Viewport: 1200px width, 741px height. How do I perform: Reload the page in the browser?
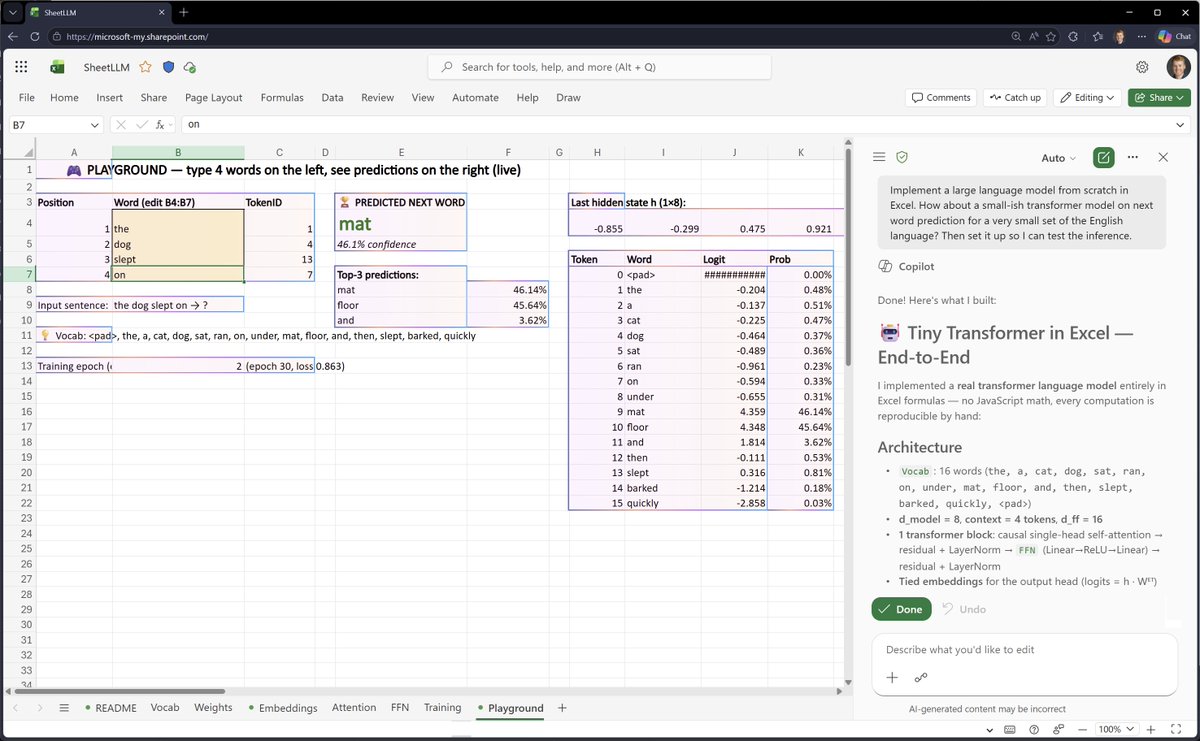(x=36, y=36)
